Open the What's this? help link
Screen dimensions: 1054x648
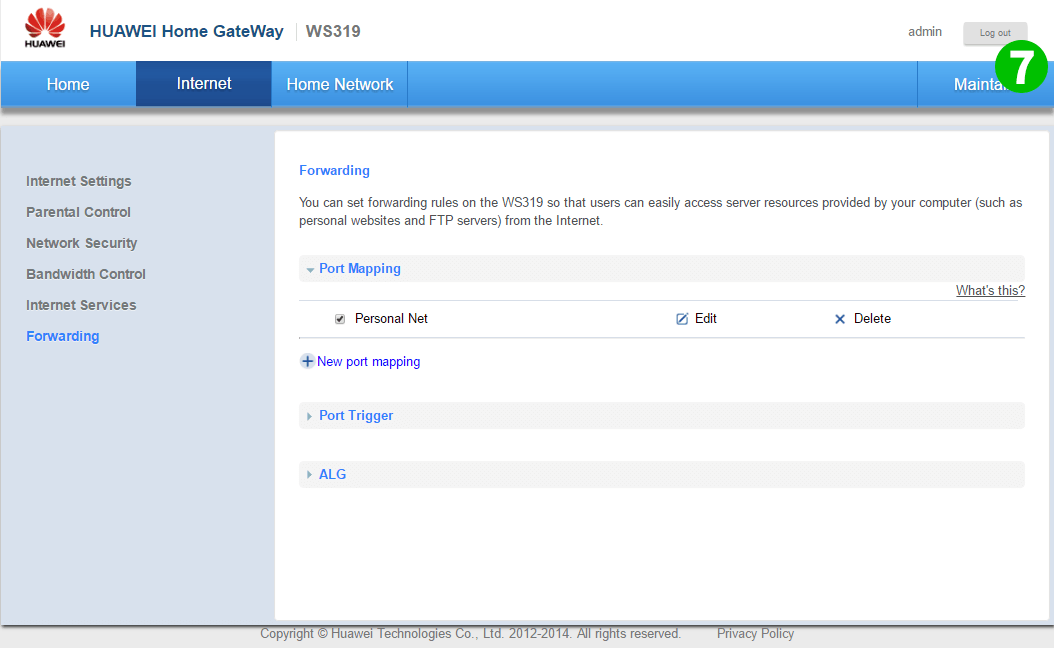990,290
